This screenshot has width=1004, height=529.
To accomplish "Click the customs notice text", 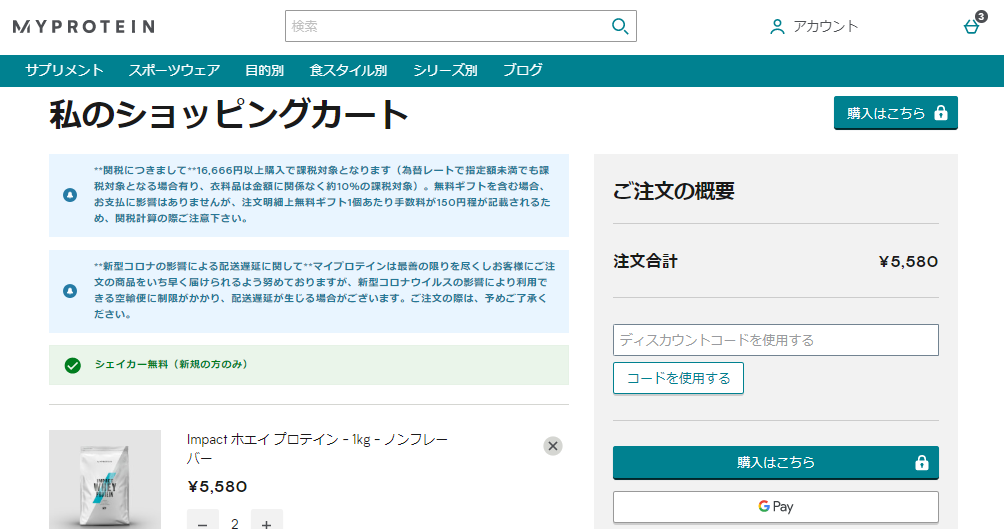I will [x=322, y=194].
